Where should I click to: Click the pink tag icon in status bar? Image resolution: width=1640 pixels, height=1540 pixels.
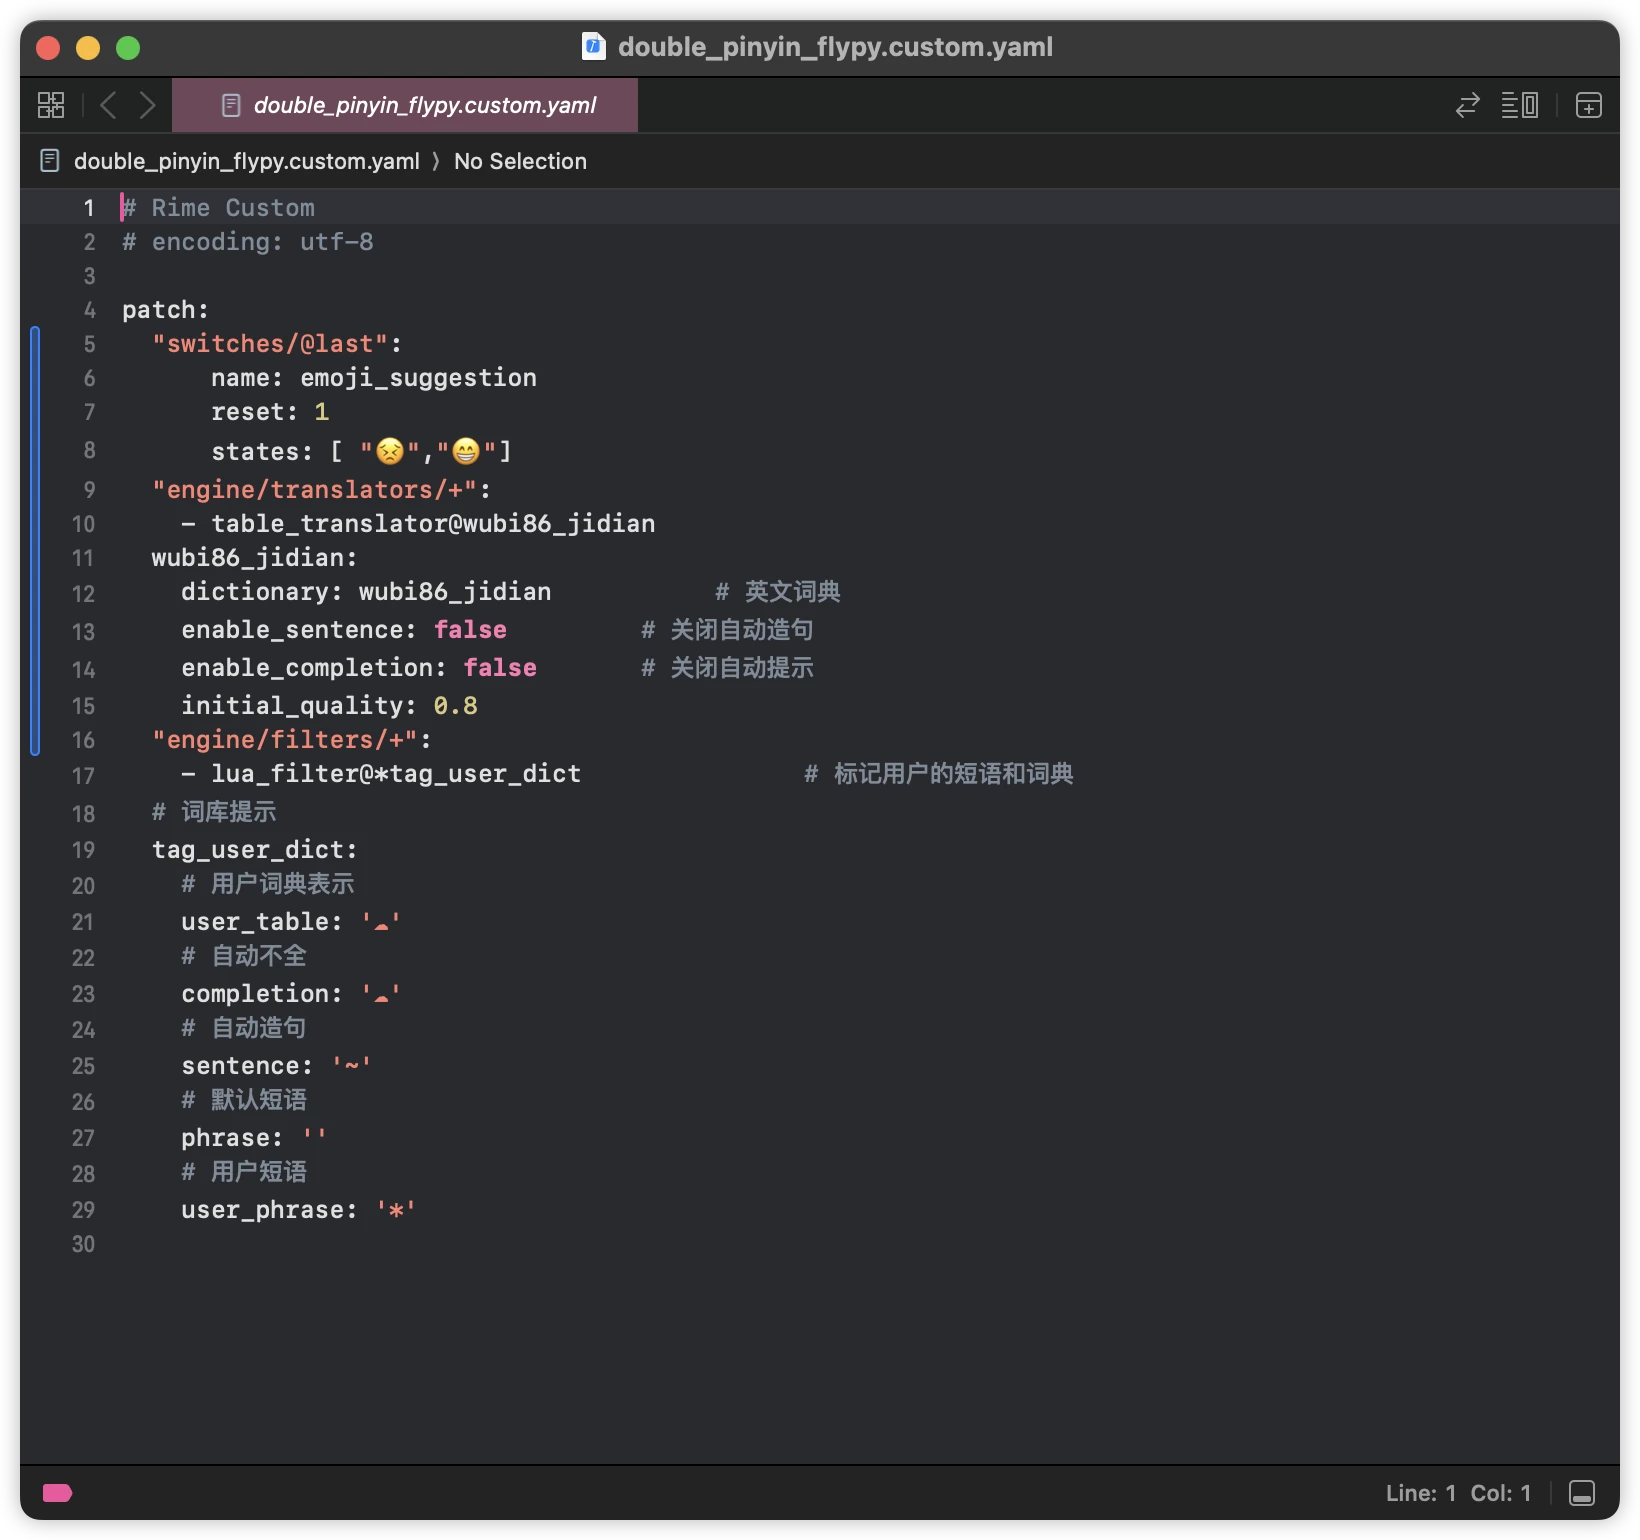click(x=57, y=1493)
